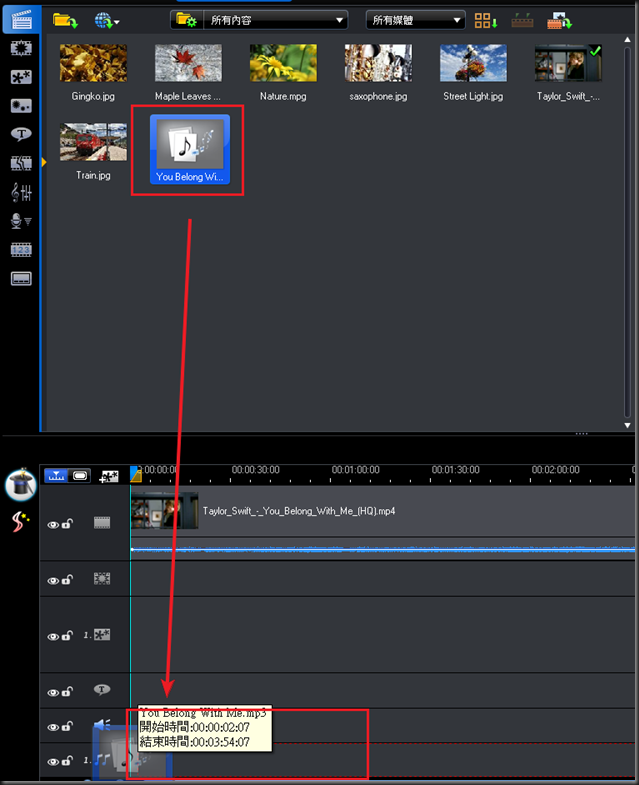
Task: Hide the video track eye icon
Action: pyautogui.click(x=53, y=525)
